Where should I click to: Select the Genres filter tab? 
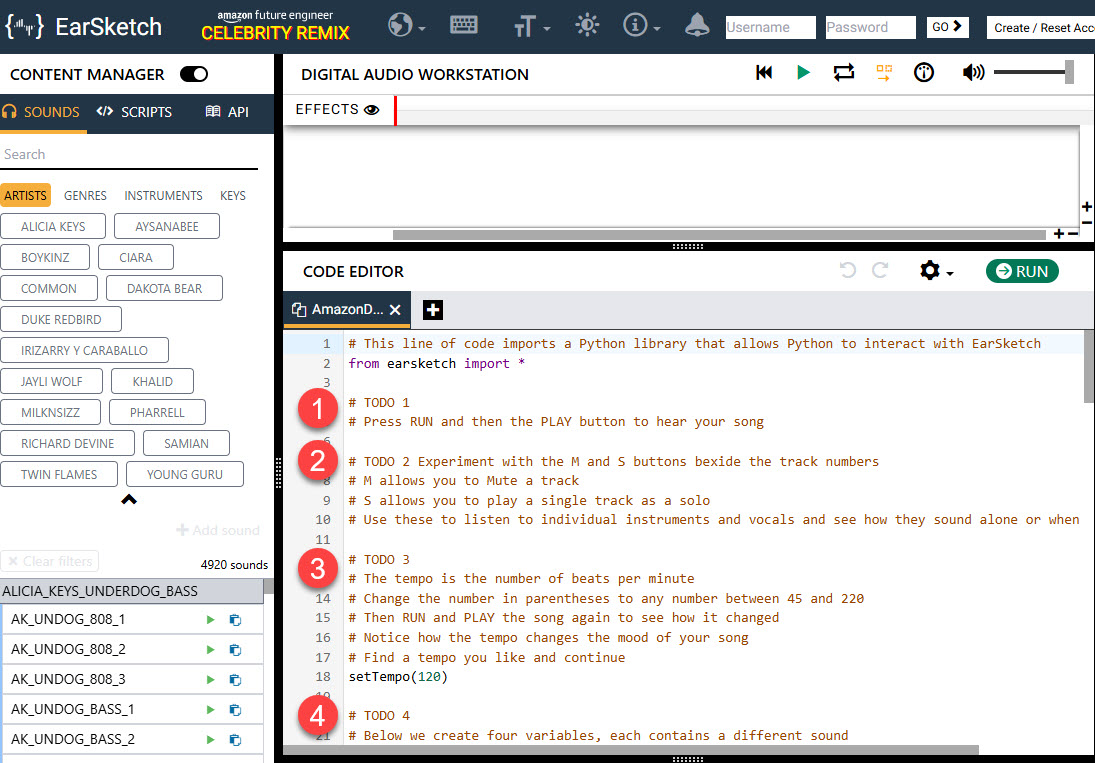pyautogui.click(x=85, y=196)
